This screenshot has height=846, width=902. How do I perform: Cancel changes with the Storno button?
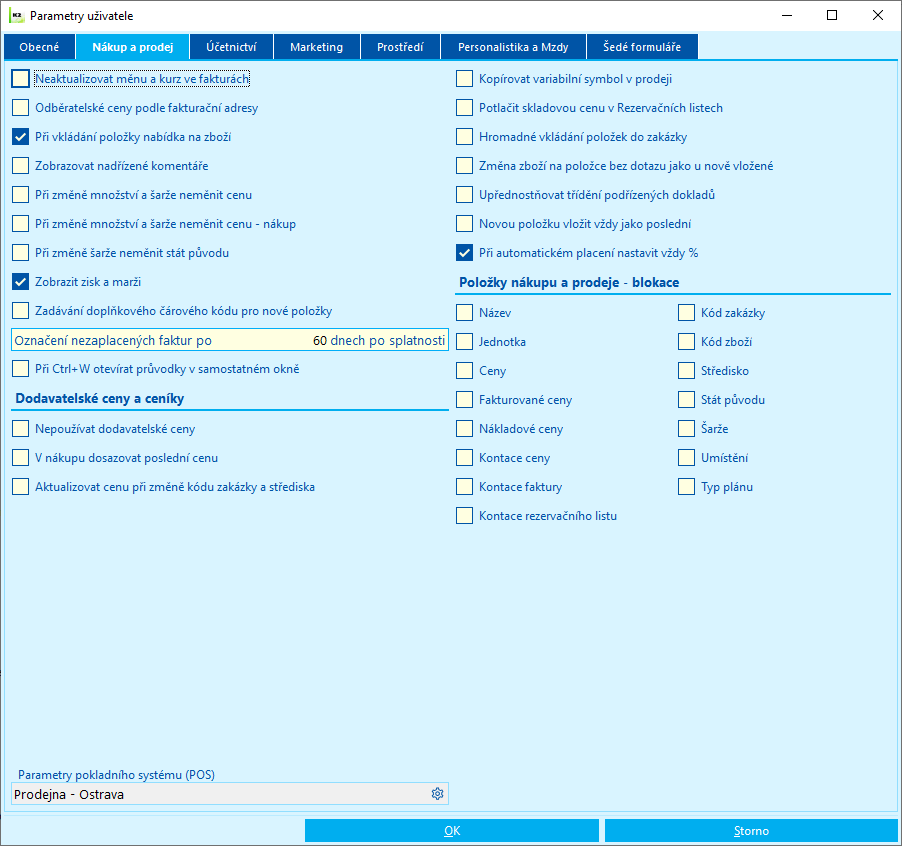(x=751, y=830)
